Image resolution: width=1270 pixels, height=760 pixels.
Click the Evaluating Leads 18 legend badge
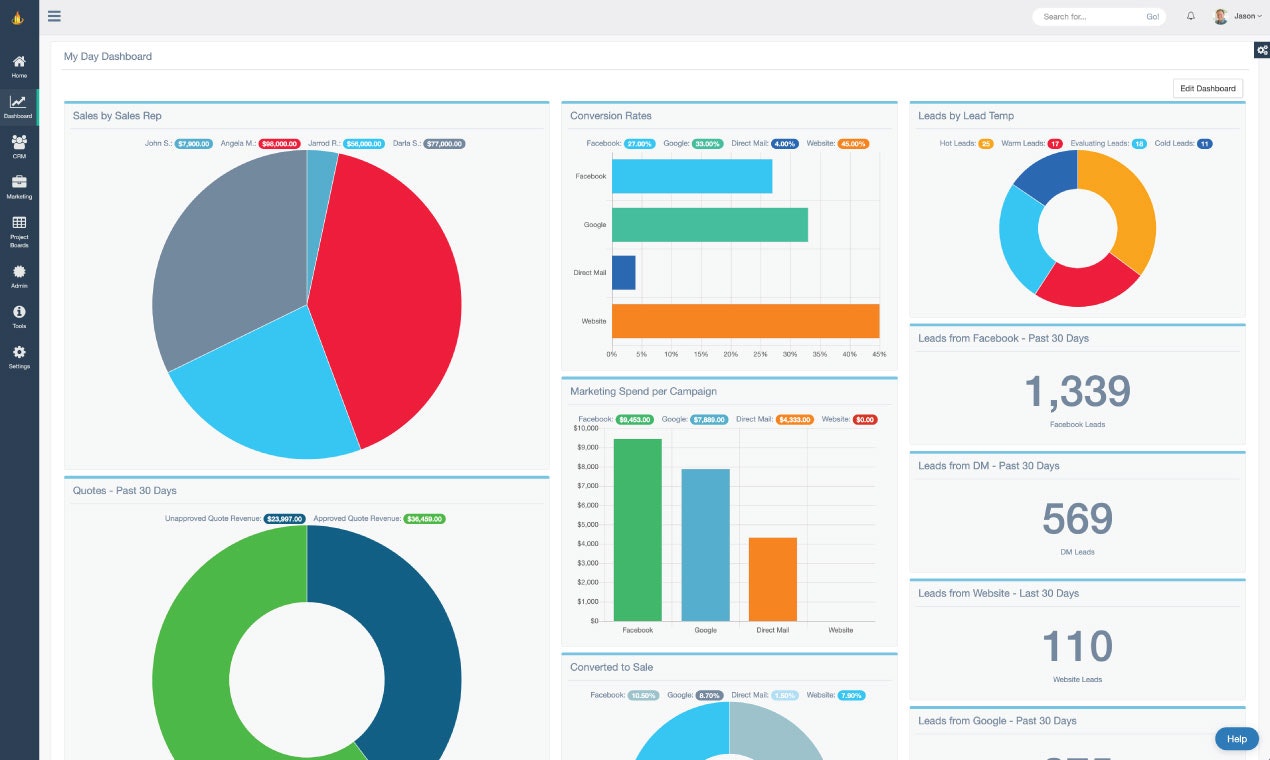tap(1139, 144)
